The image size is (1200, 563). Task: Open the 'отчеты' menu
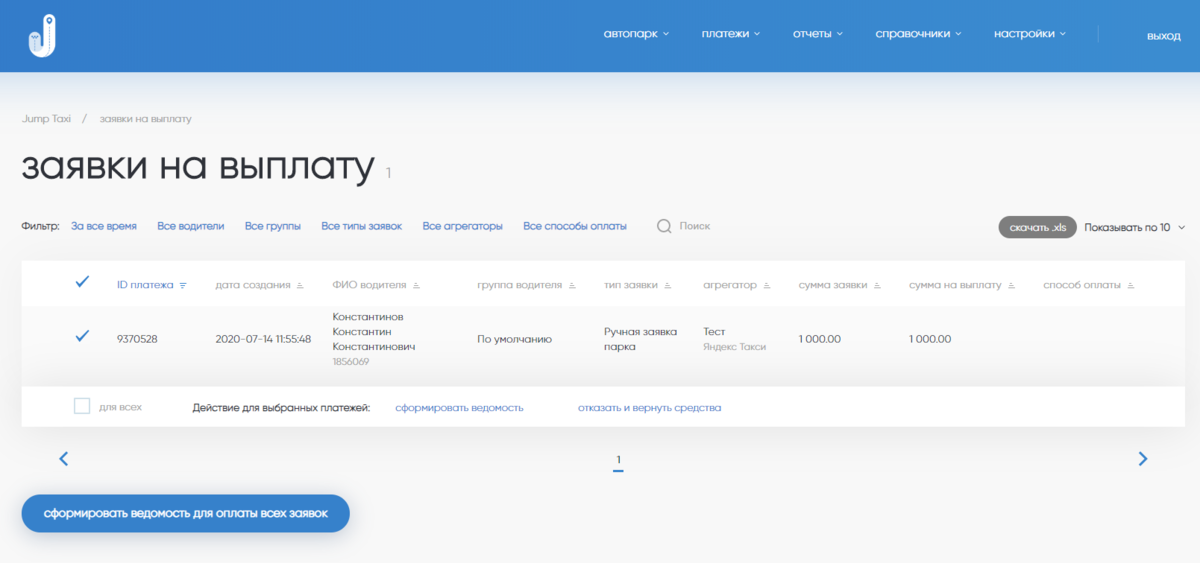[x=817, y=34]
